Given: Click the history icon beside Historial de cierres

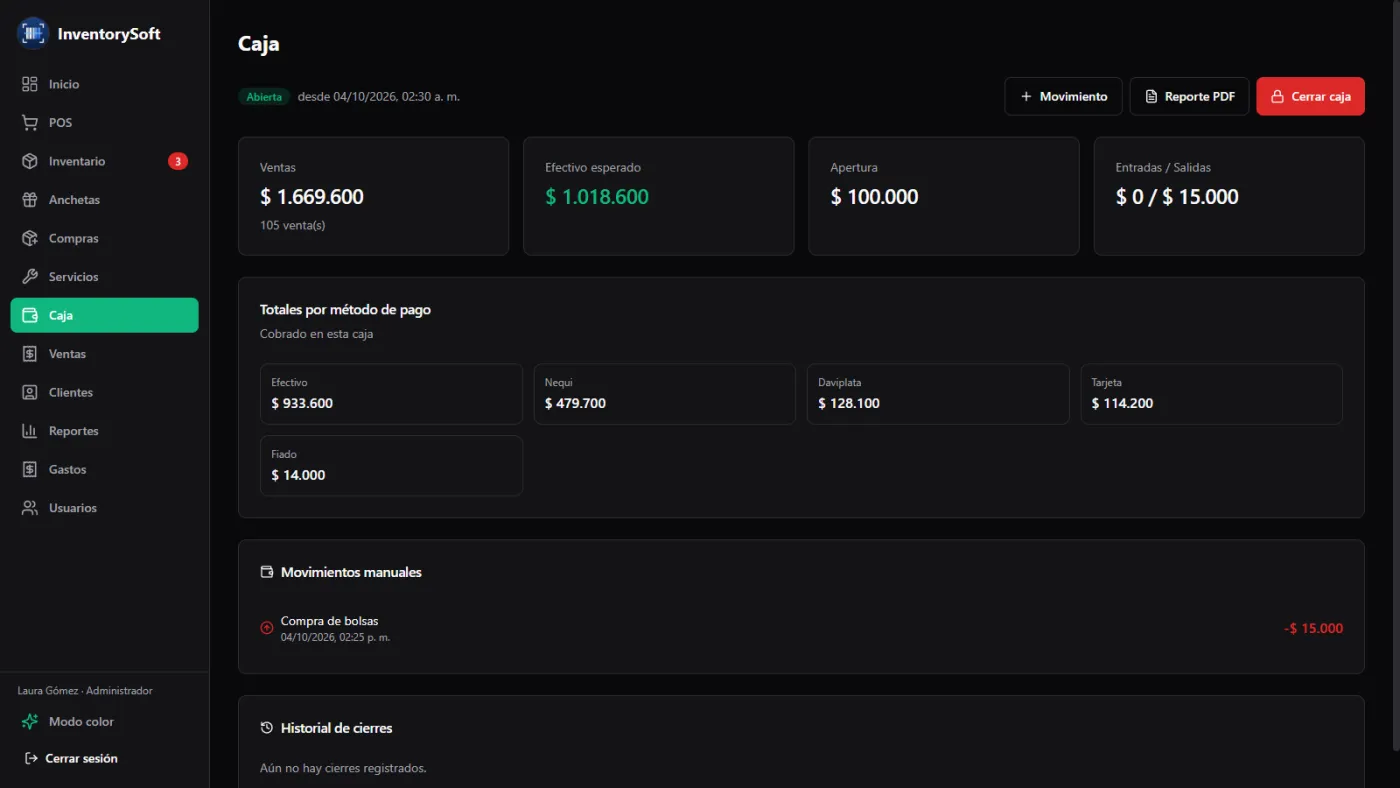Looking at the screenshot, I should click(267, 728).
